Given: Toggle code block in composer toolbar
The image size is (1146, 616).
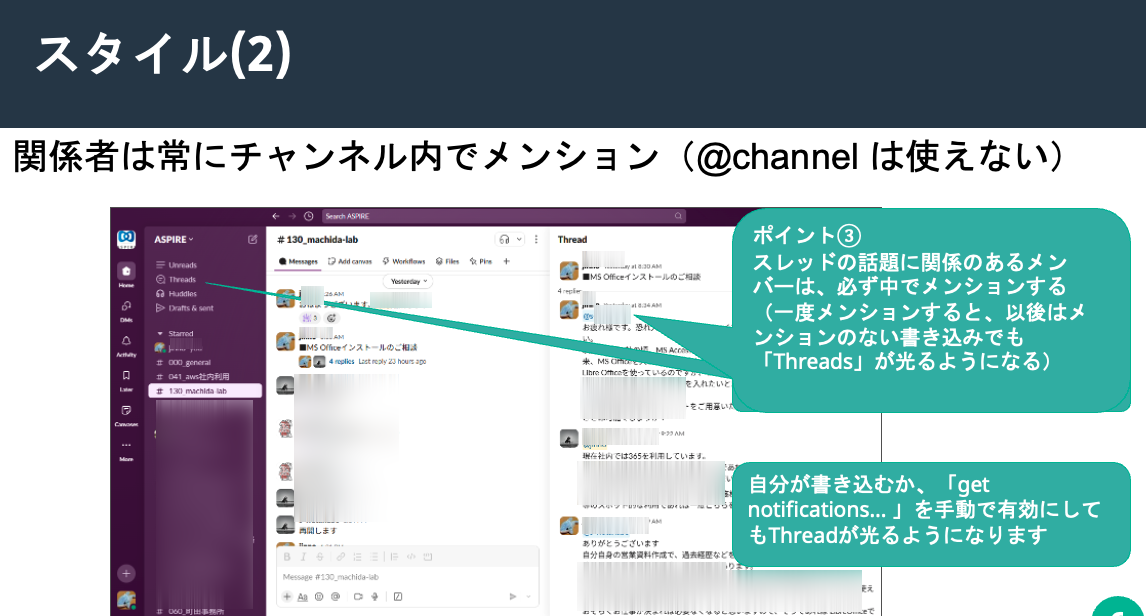Looking at the screenshot, I should [x=428, y=557].
